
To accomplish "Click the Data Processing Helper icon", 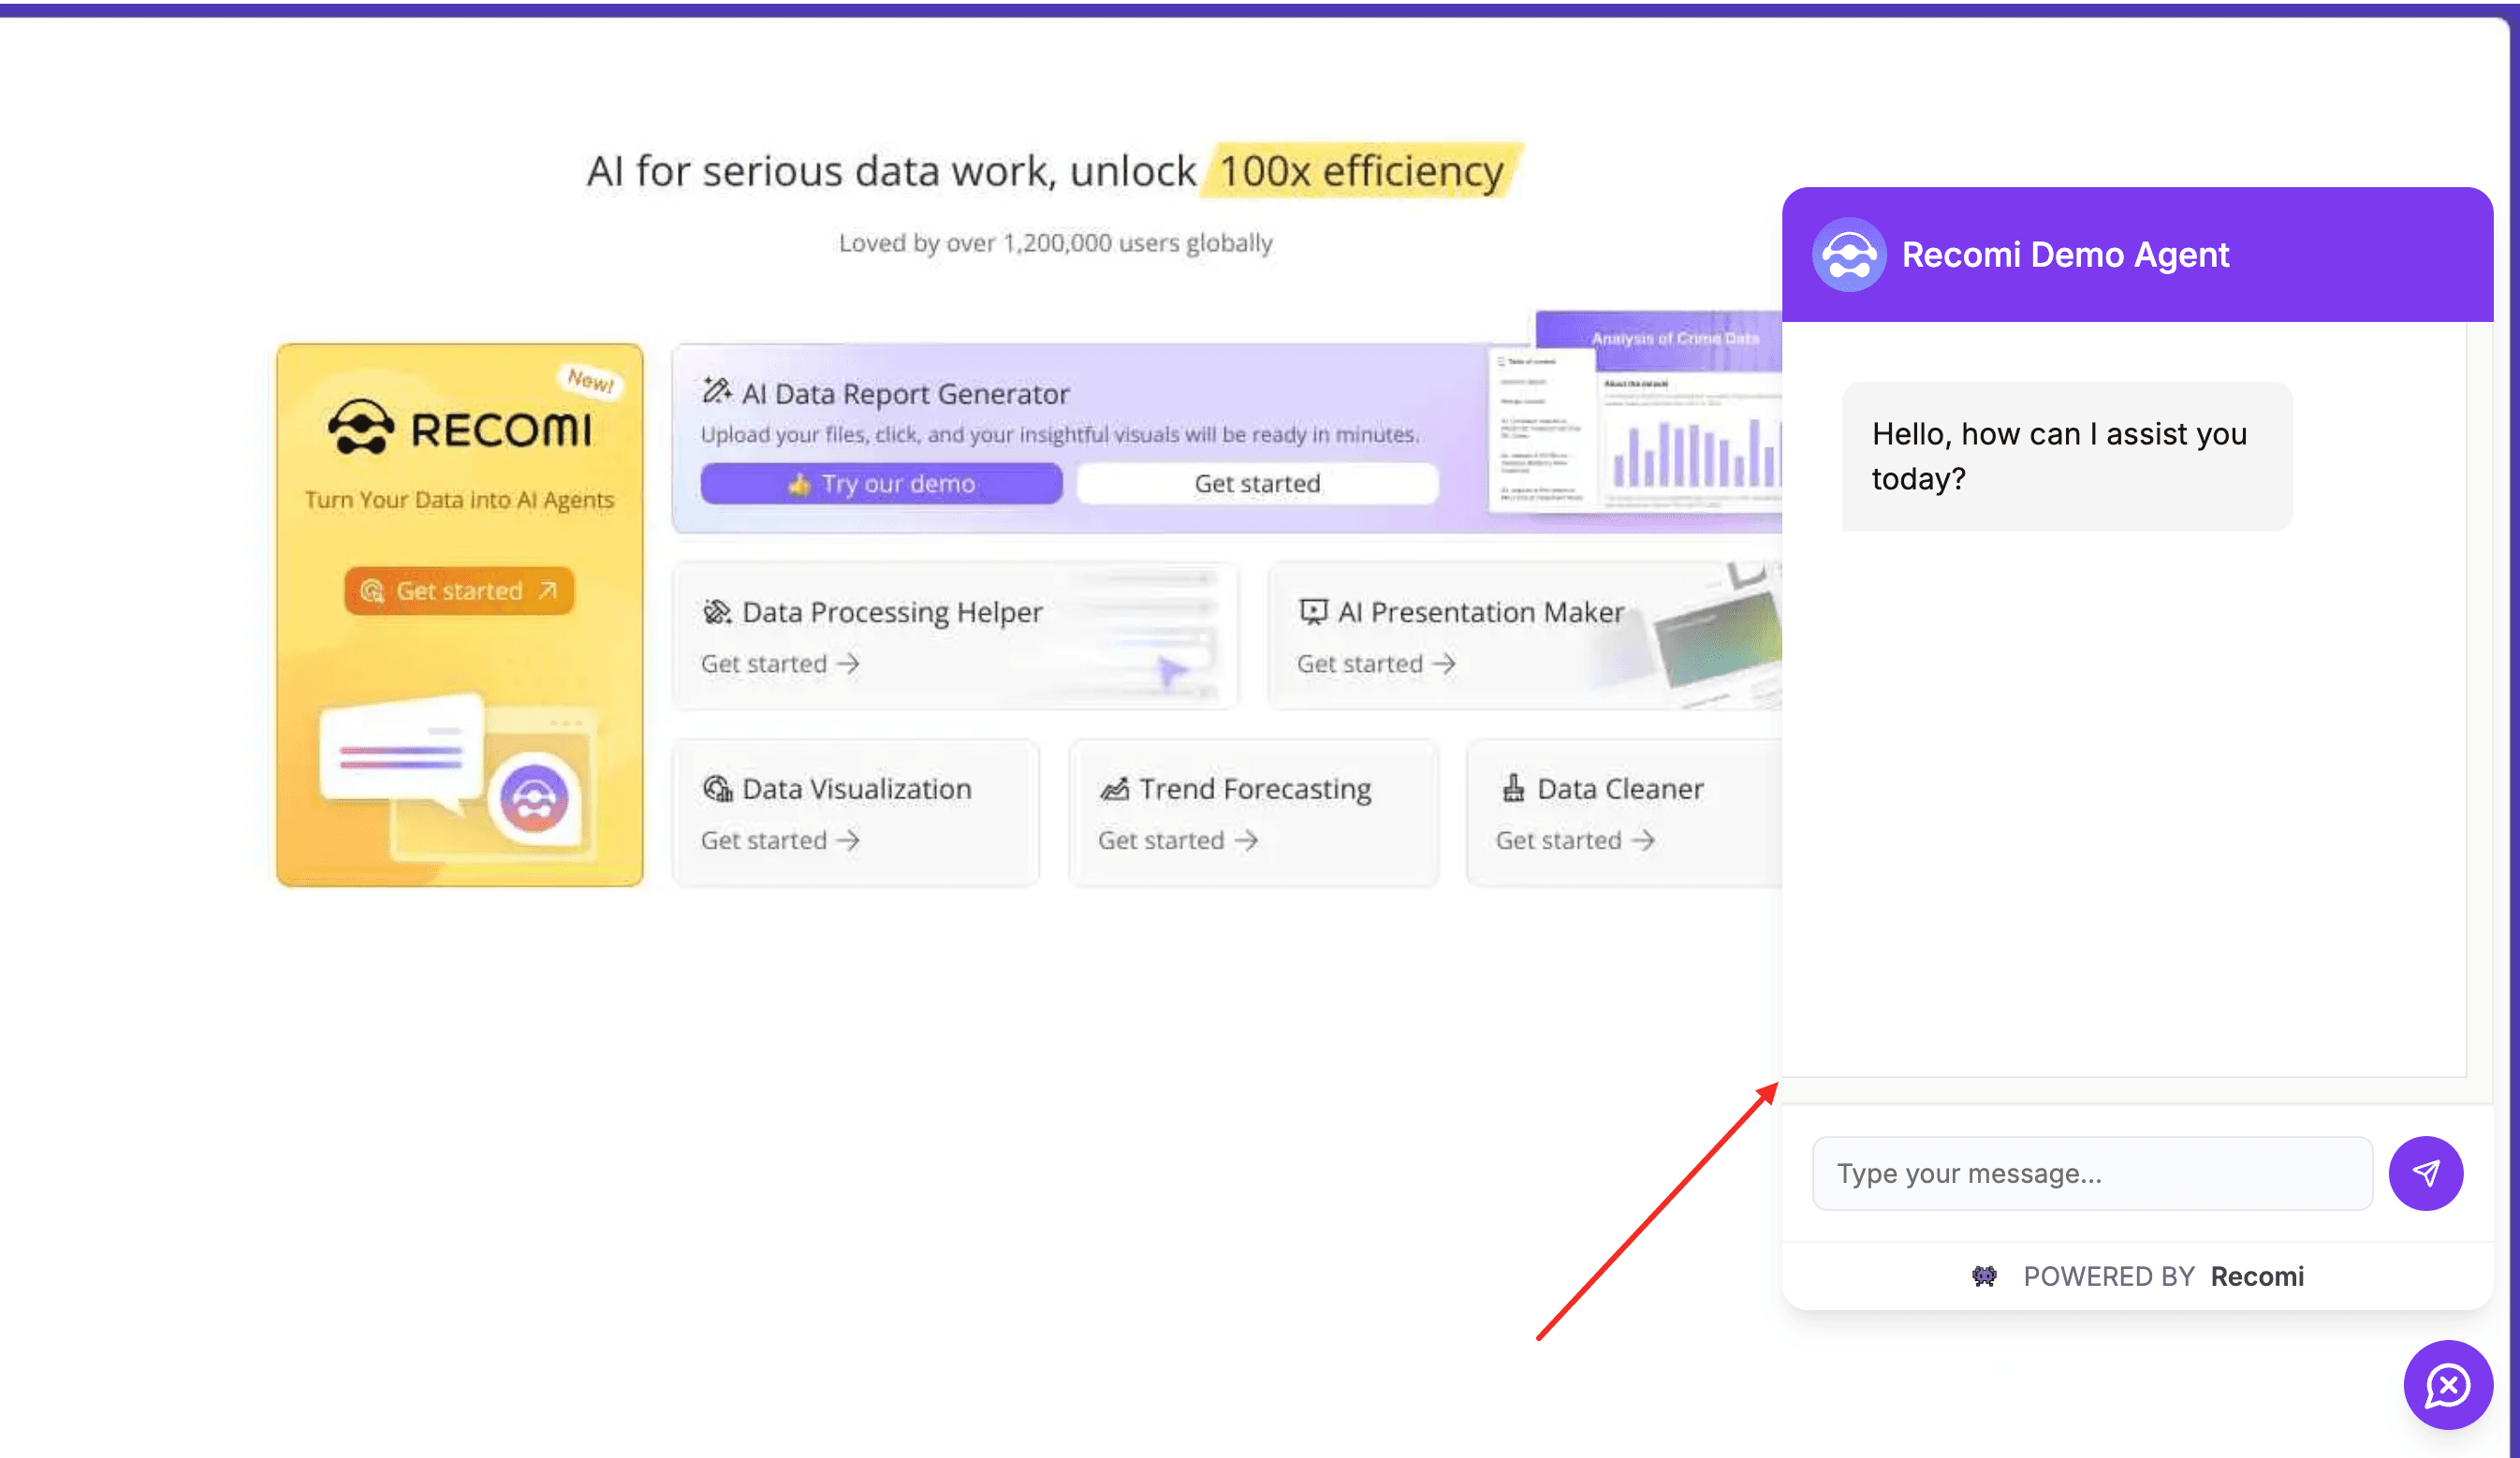I will pyautogui.click(x=717, y=611).
